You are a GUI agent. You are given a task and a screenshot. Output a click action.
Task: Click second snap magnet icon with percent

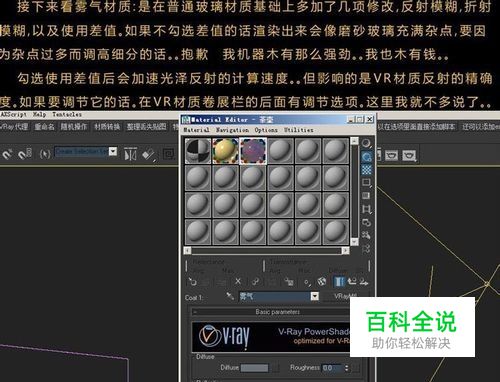25,154
